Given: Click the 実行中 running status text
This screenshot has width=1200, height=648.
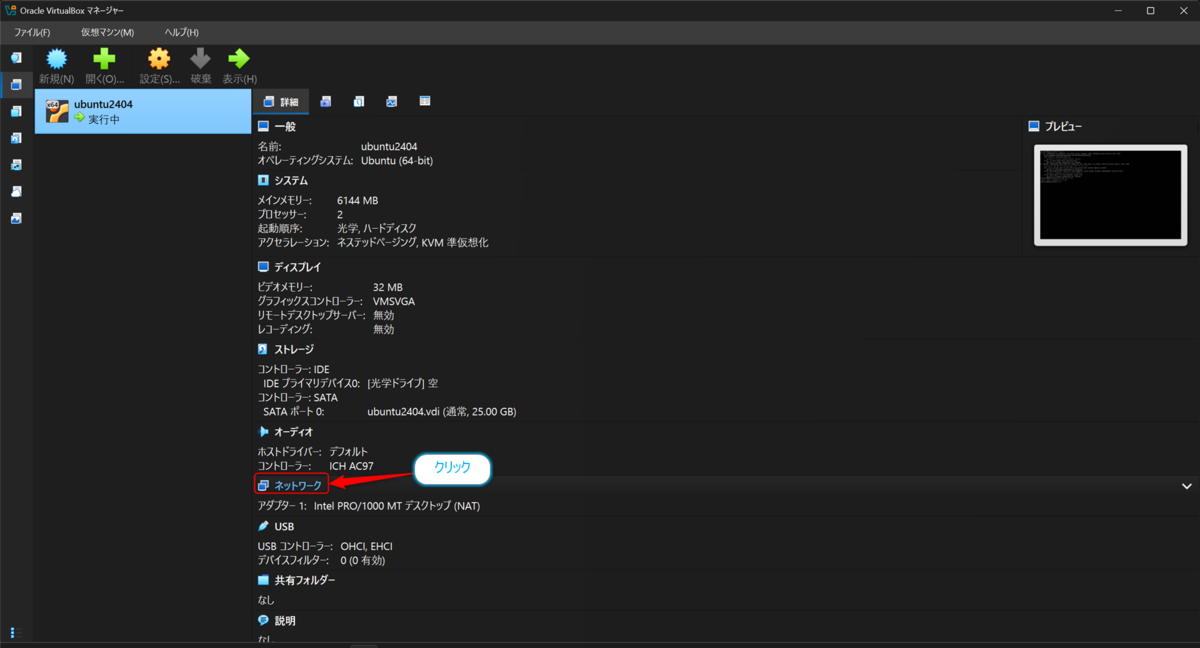Looking at the screenshot, I should 104,119.
